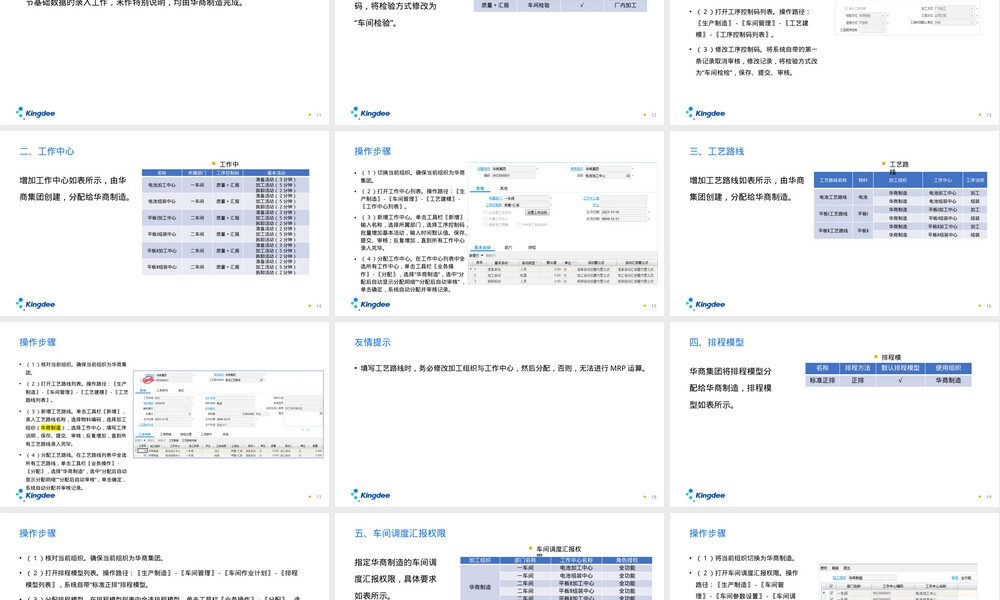Click the process route form screenshot on slide 17

(x=228, y=414)
